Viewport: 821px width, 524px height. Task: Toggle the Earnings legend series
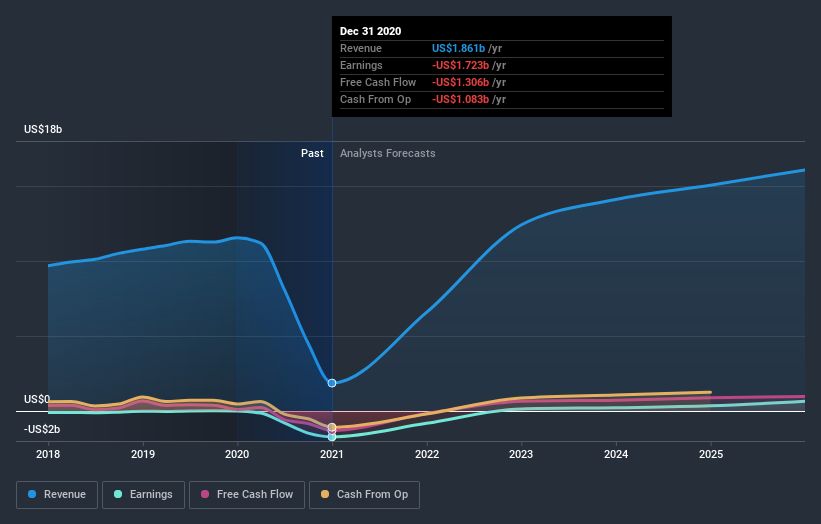point(143,495)
